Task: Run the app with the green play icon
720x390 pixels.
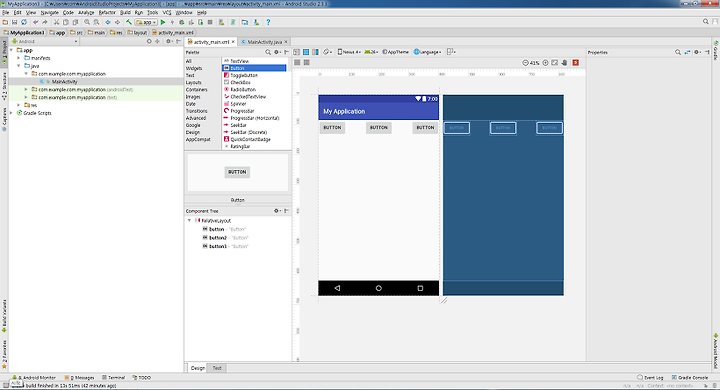Action: point(163,22)
